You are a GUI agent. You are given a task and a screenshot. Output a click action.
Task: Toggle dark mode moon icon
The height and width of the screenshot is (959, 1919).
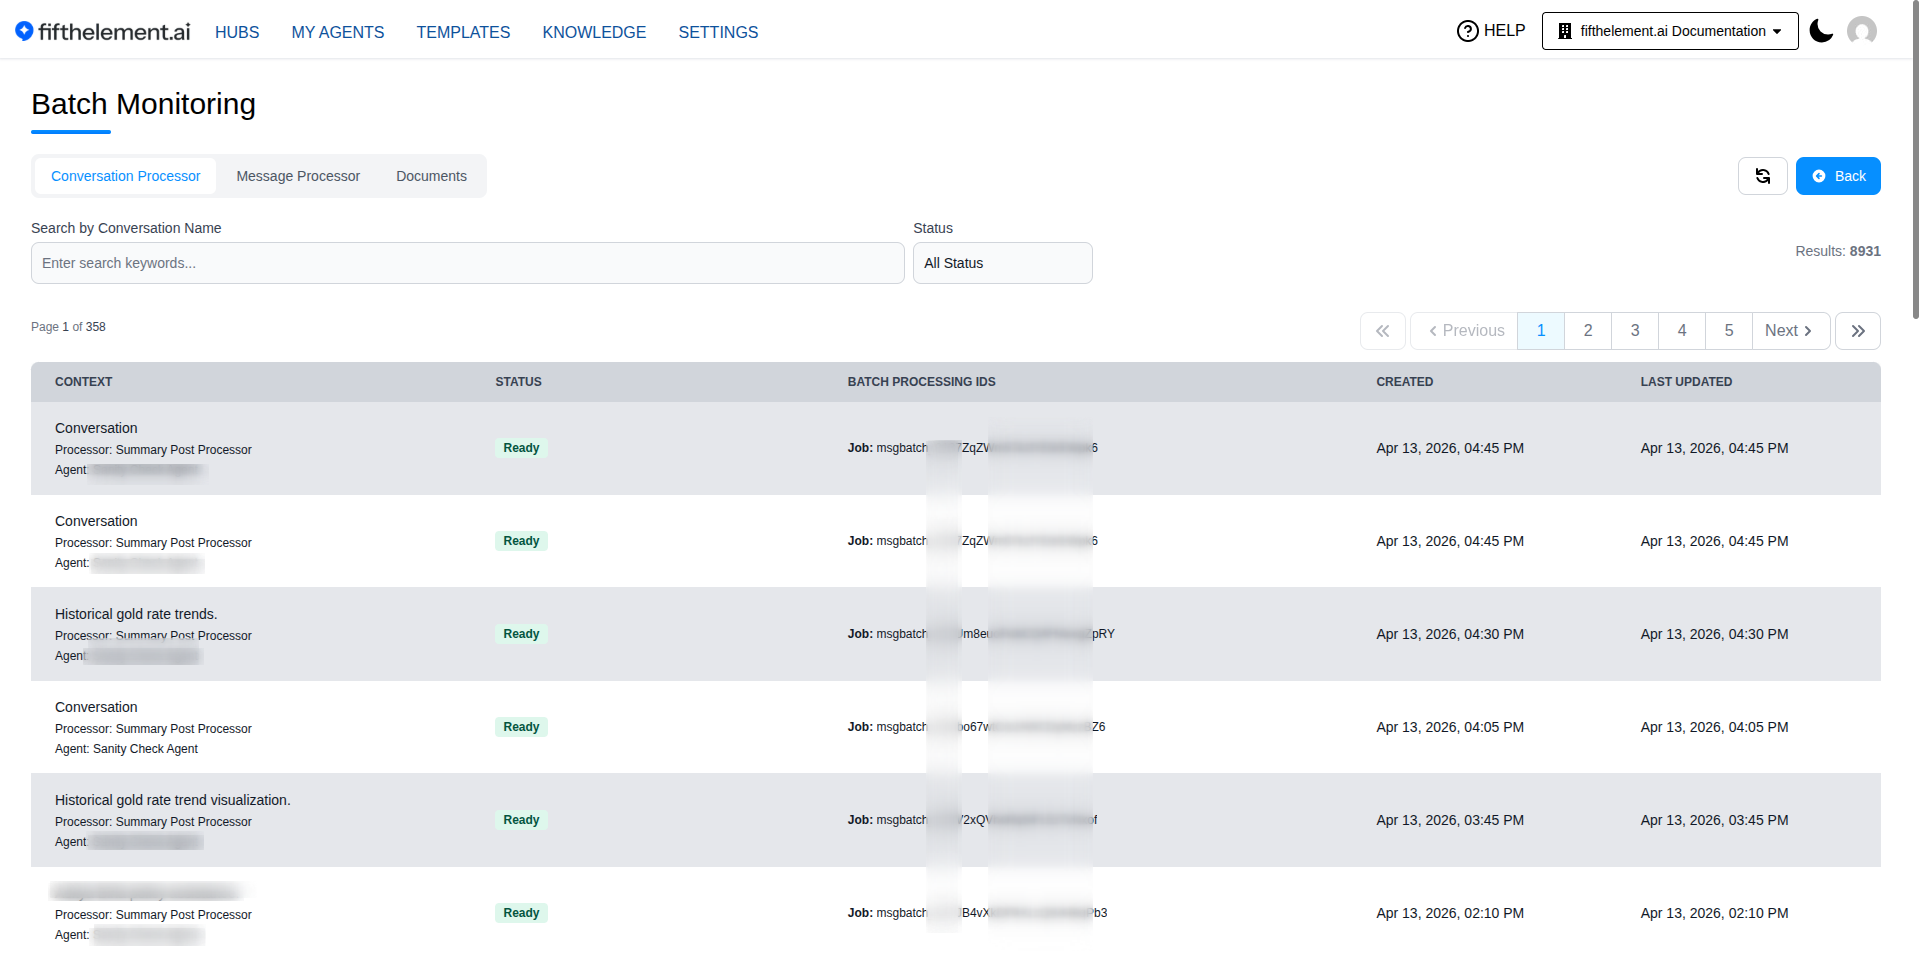click(x=1821, y=31)
